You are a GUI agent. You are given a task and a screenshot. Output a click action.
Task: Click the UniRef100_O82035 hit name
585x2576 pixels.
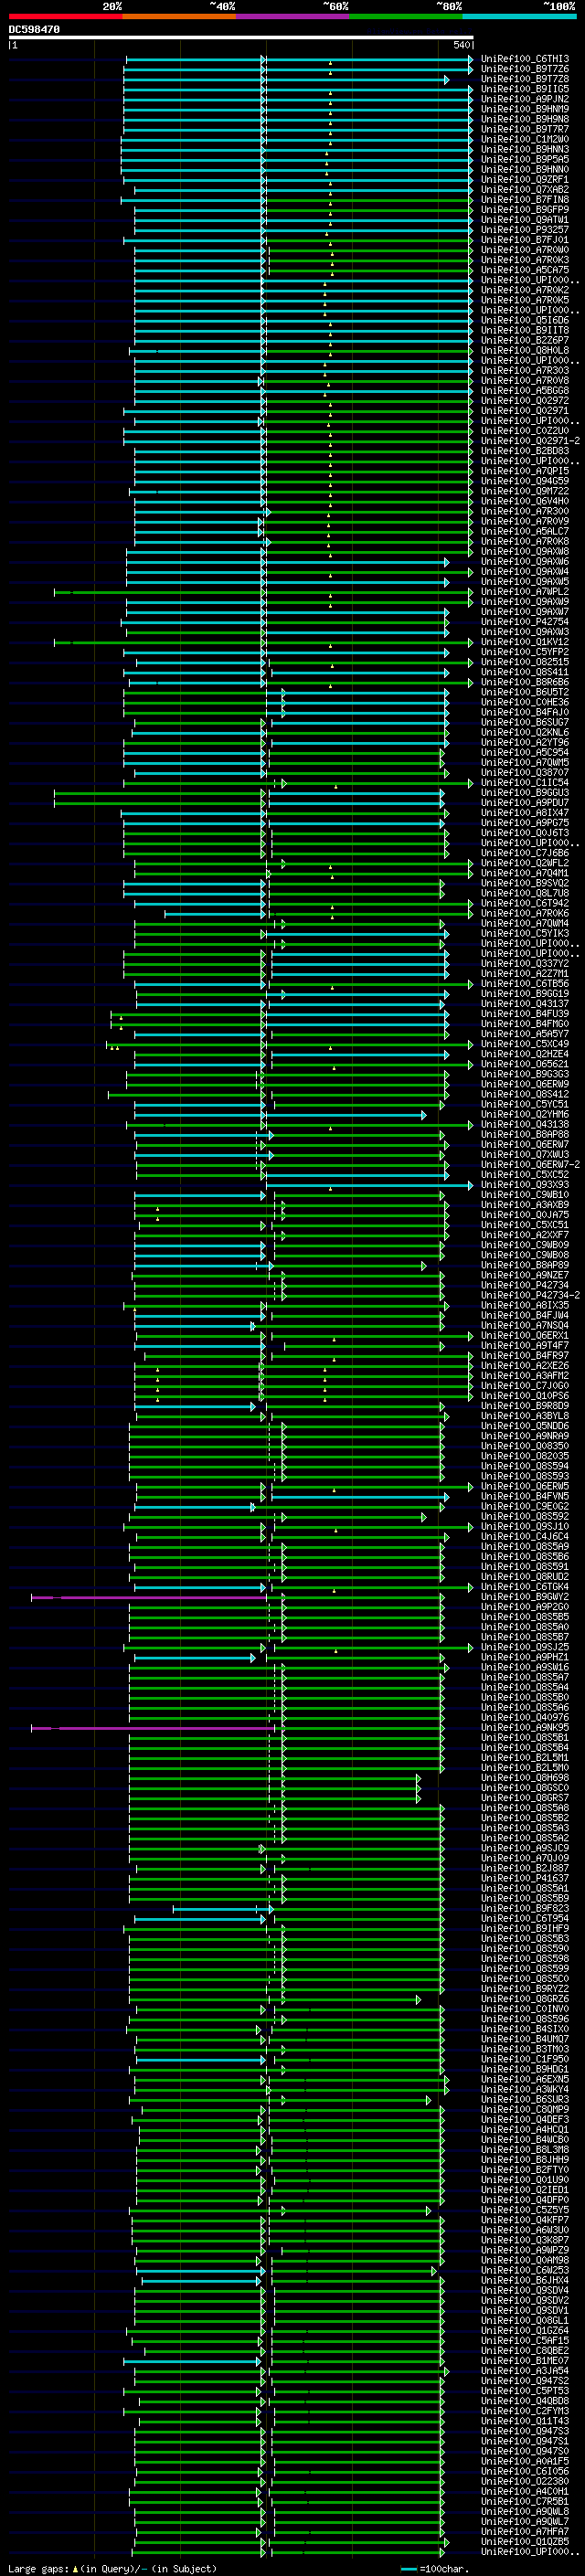[x=525, y=1456]
